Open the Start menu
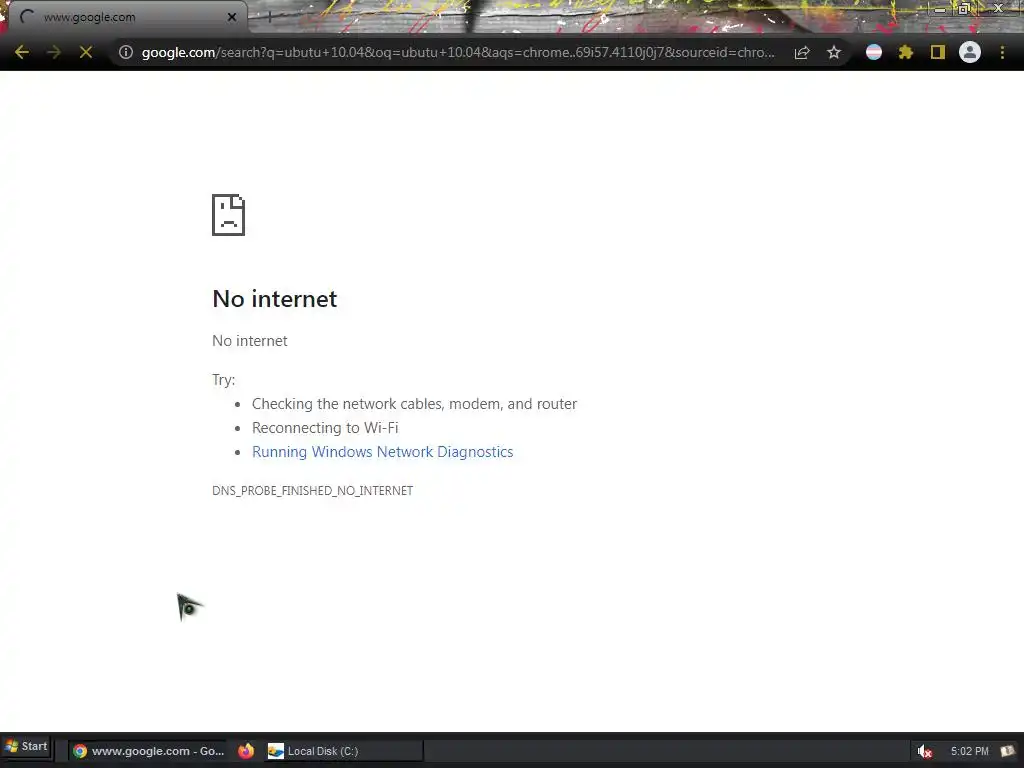1024x768 pixels. click(26, 746)
